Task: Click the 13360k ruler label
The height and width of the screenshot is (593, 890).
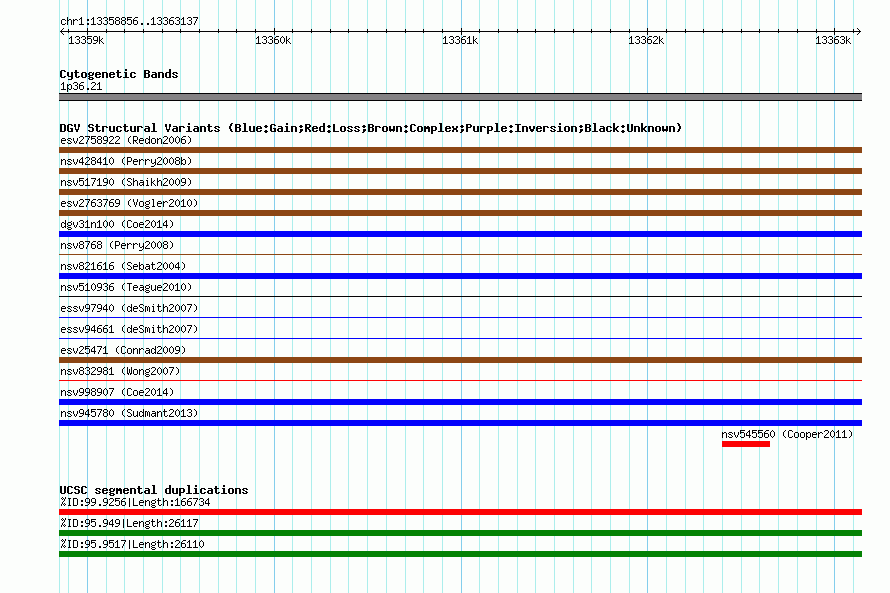Action: (273, 40)
